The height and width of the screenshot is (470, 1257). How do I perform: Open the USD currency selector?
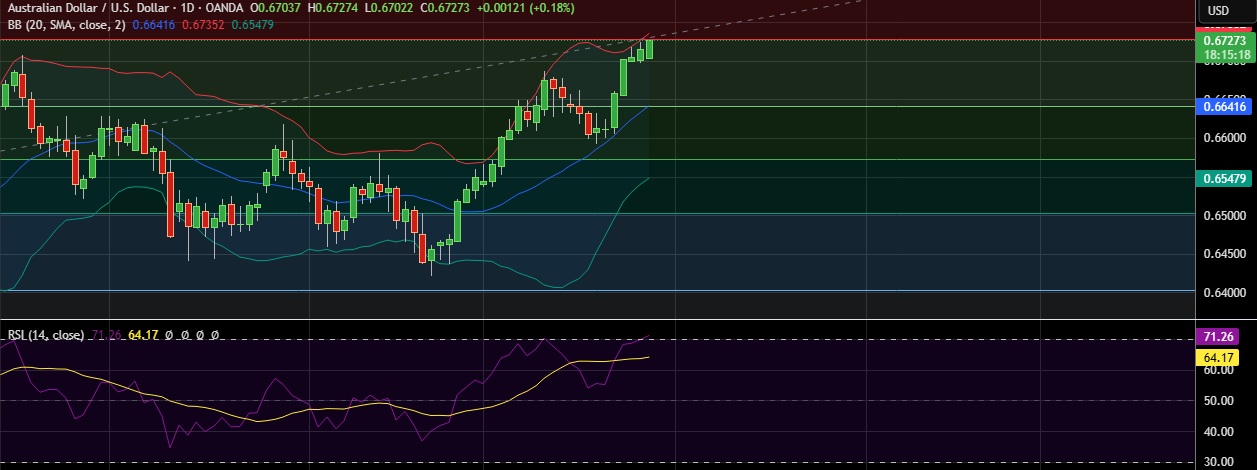1218,11
